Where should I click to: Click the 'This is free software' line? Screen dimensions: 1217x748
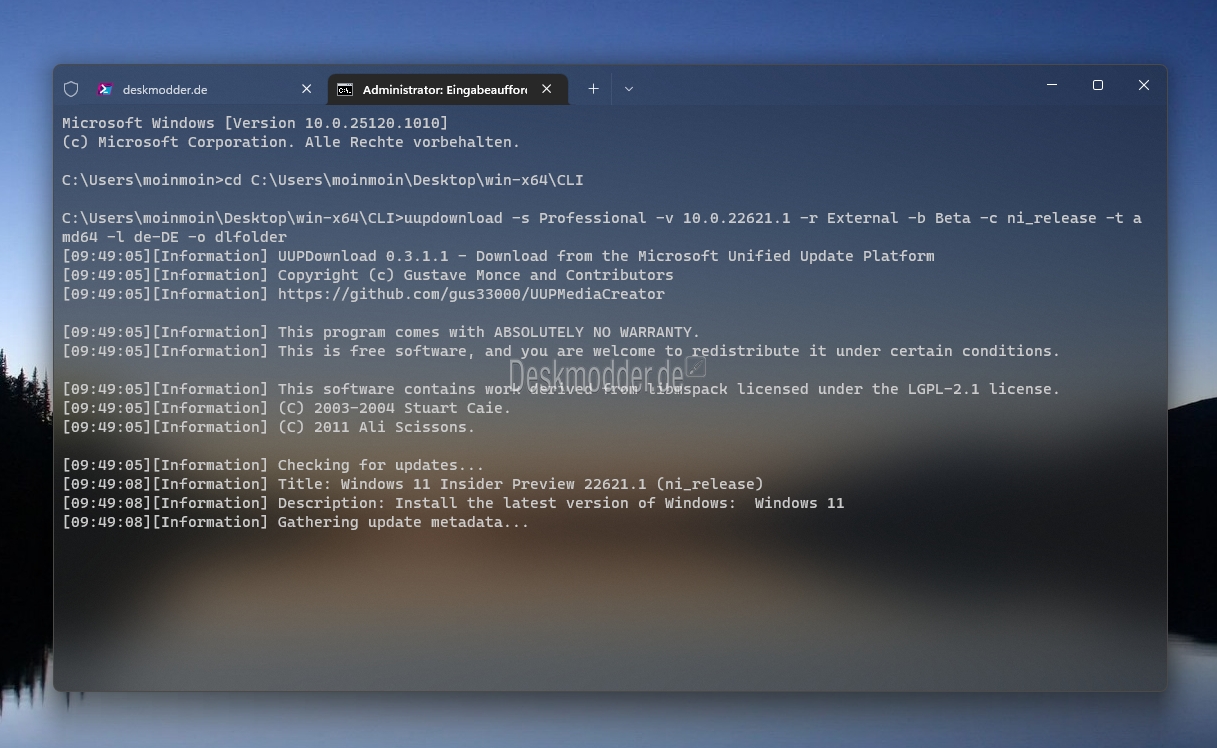pyautogui.click(x=561, y=351)
